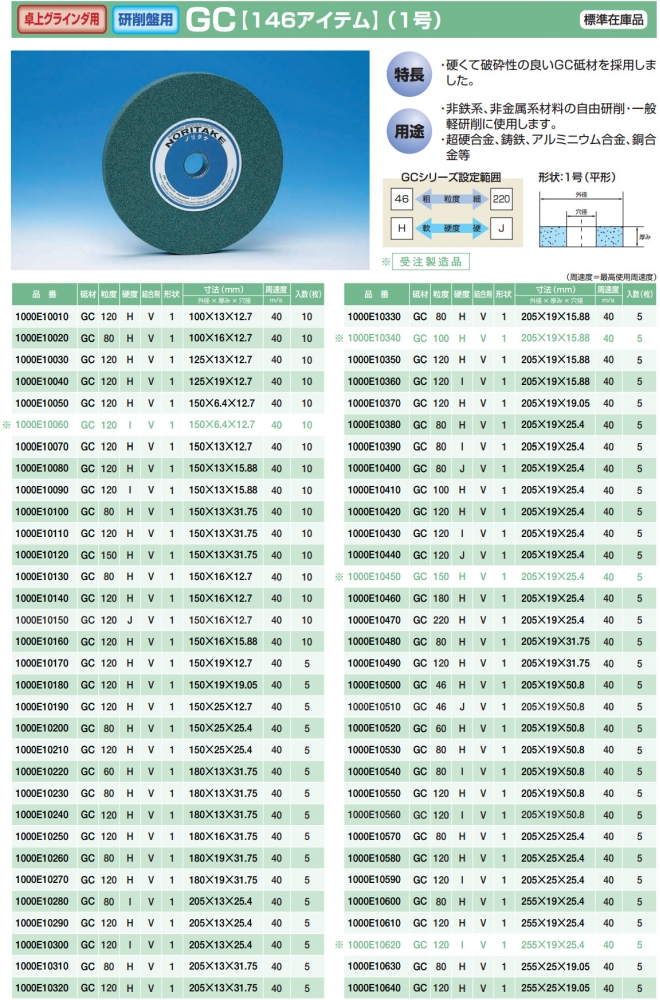
Task: Click grit 46 in row 1000E10510
Action: (441, 707)
